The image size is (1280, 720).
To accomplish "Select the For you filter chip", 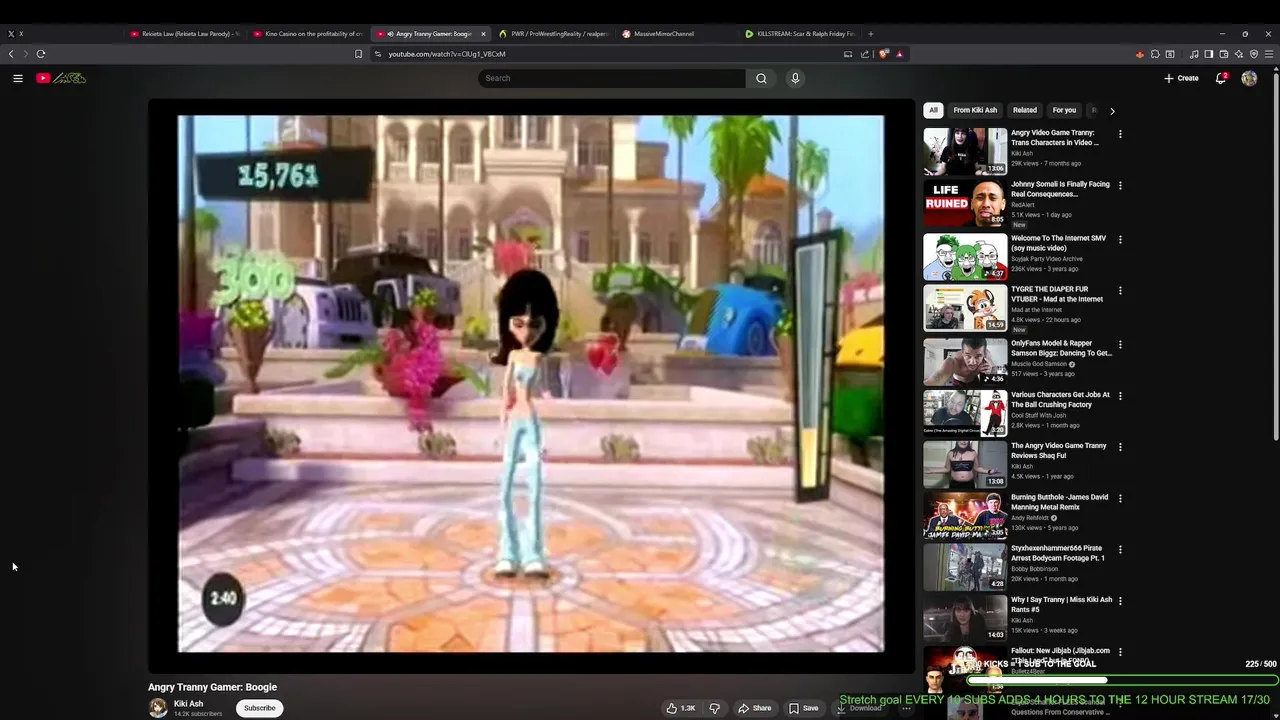I will point(1064,110).
